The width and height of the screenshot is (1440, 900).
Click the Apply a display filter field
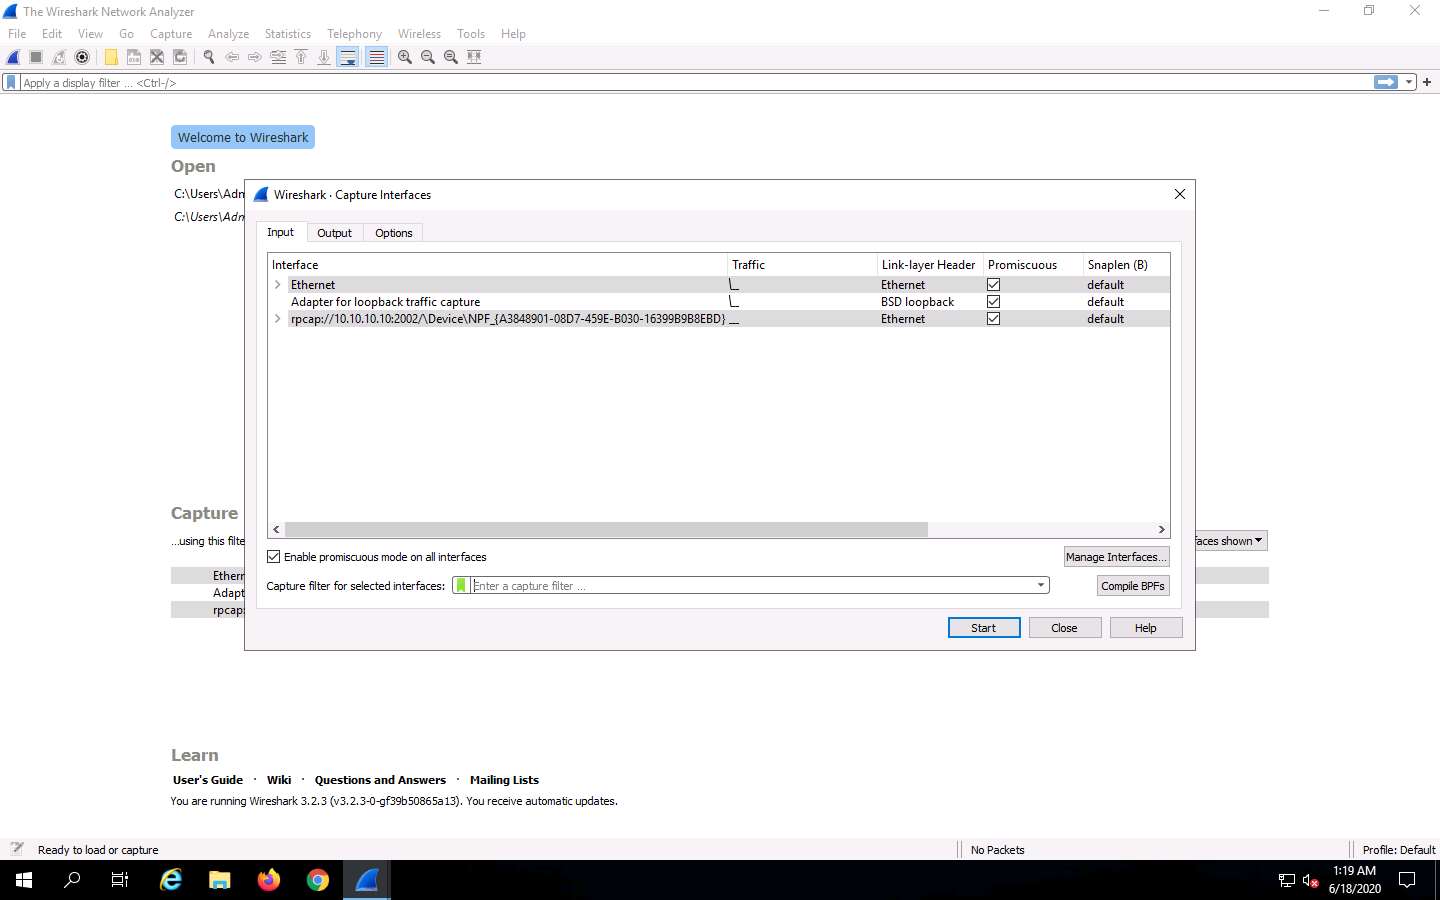(x=695, y=83)
